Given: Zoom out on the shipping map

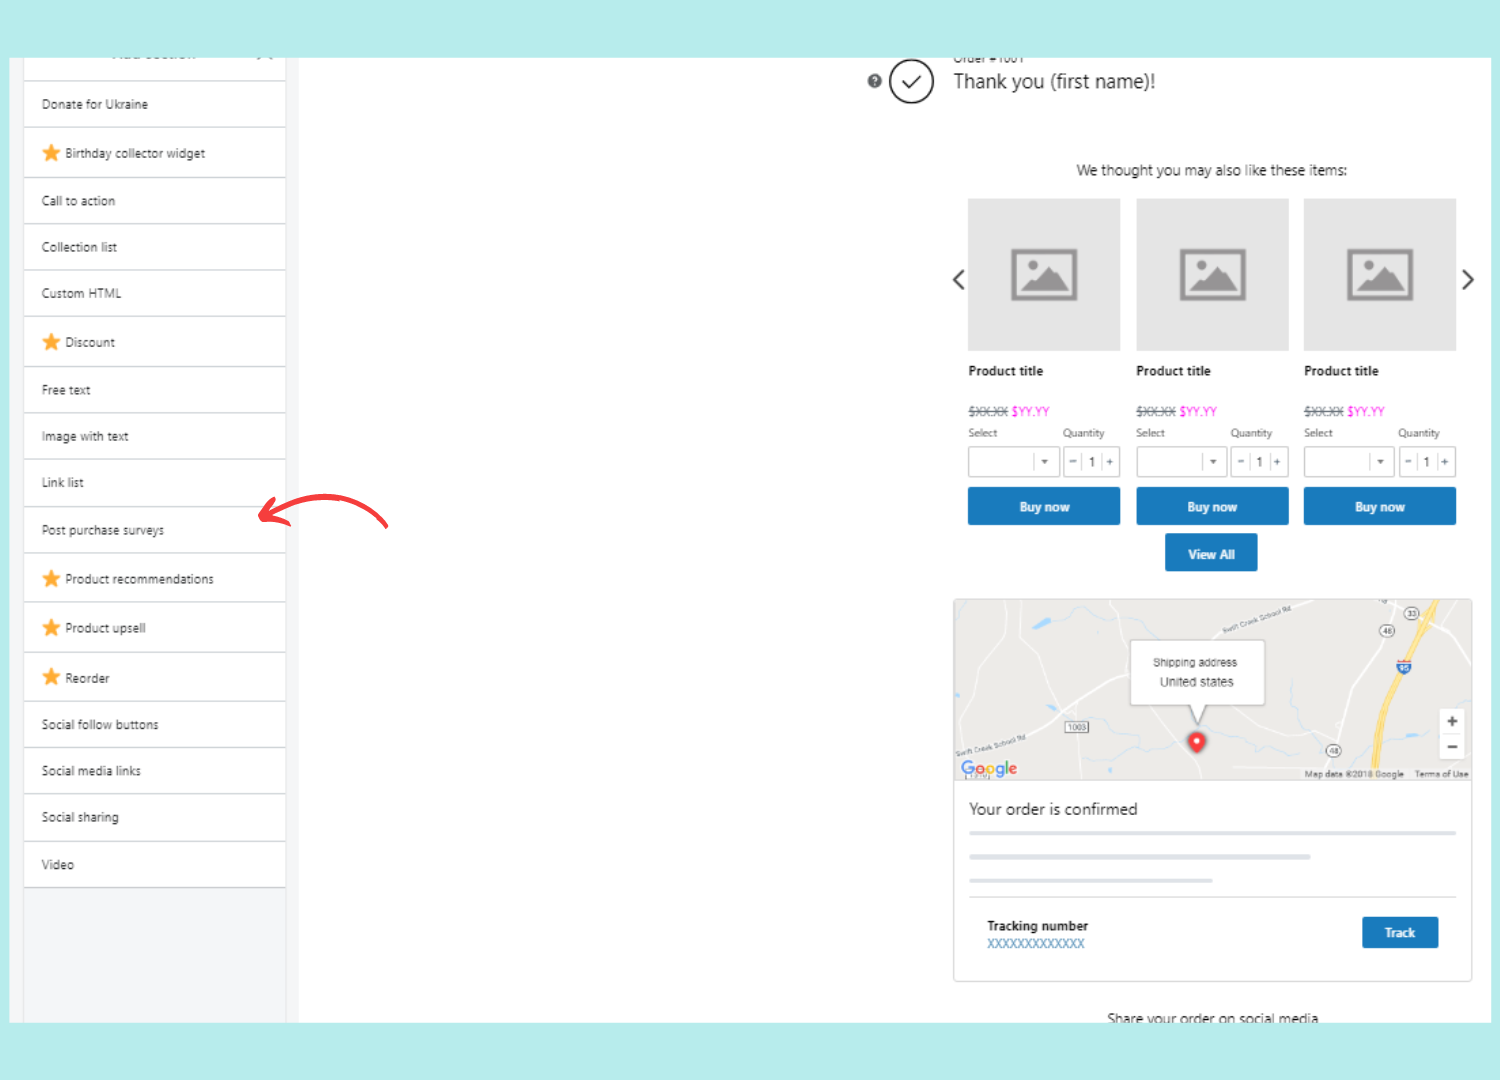Looking at the screenshot, I should pyautogui.click(x=1452, y=747).
